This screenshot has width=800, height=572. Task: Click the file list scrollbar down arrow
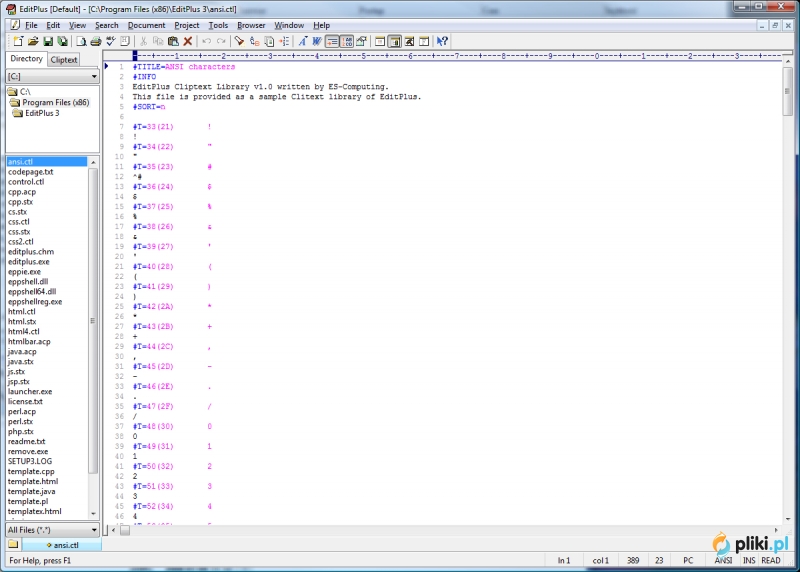point(93,514)
